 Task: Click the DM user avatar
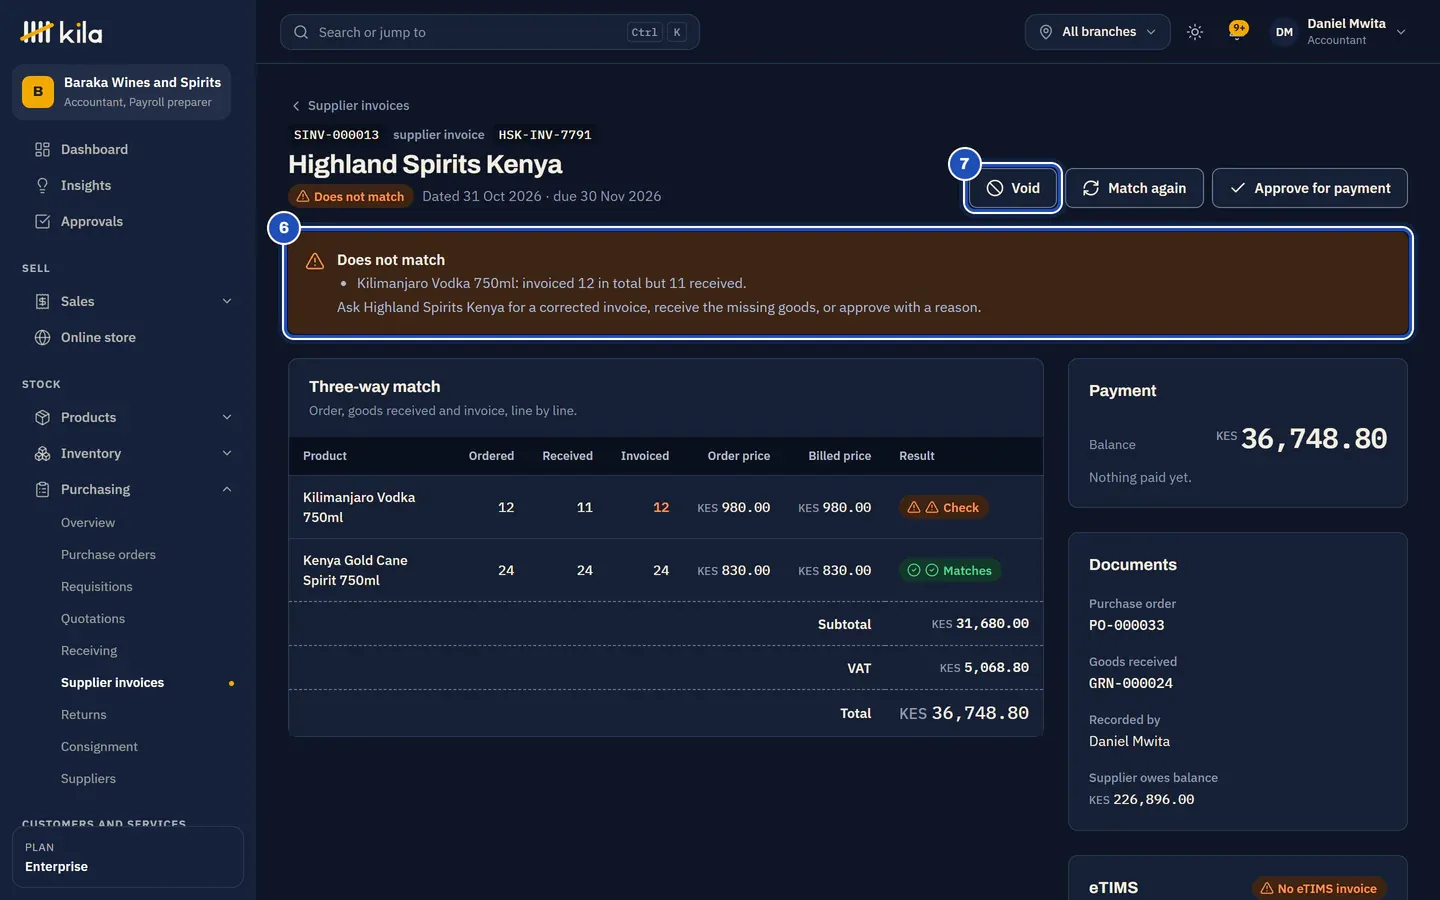tap(1284, 32)
